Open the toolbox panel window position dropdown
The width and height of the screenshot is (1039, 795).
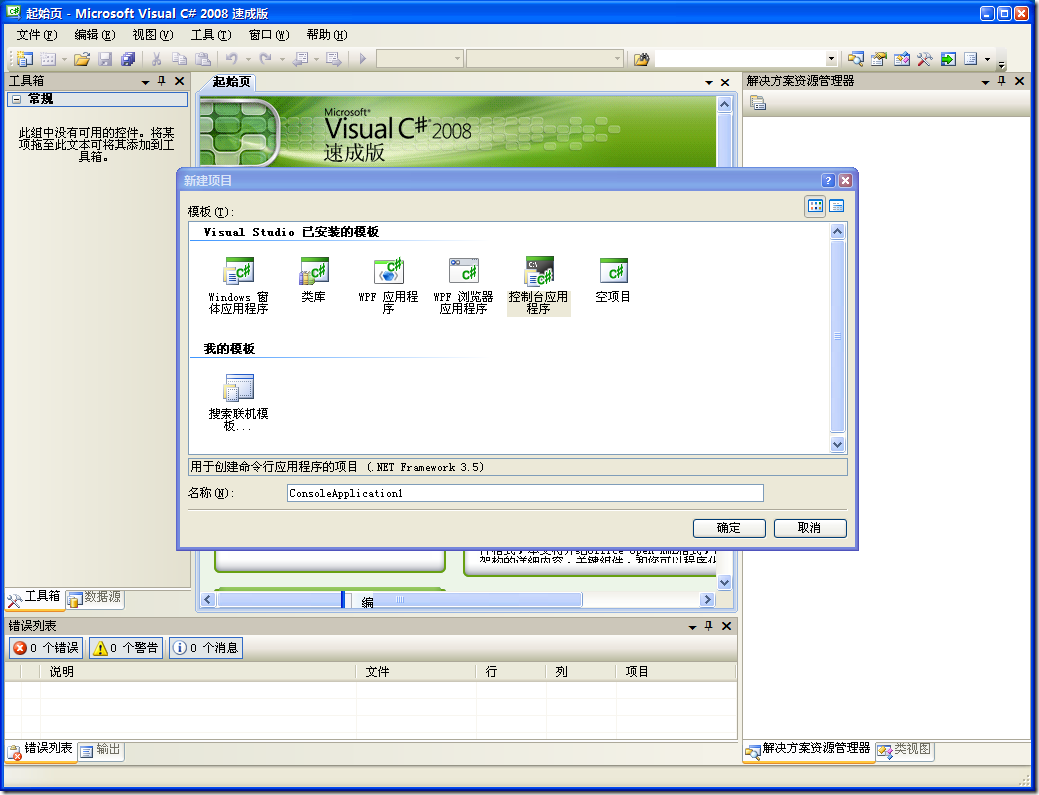pyautogui.click(x=145, y=81)
